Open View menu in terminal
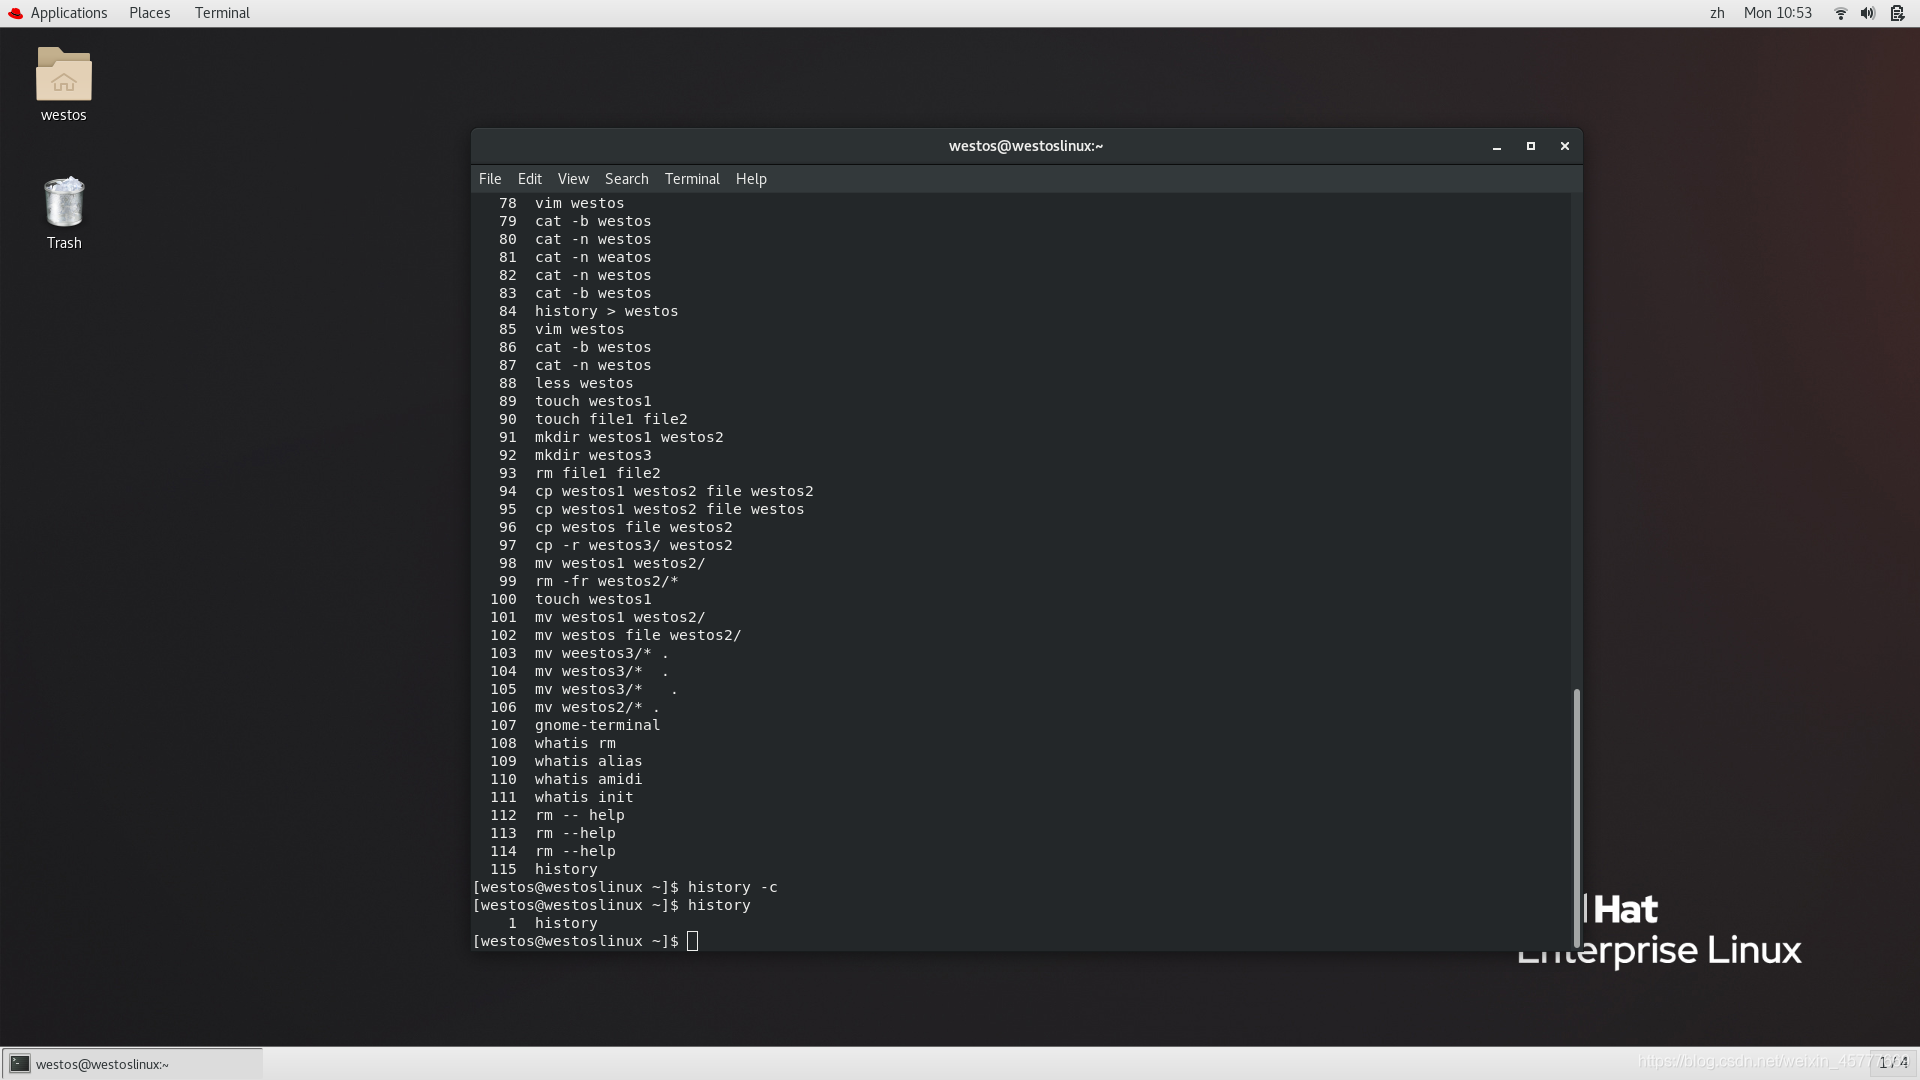The height and width of the screenshot is (1080, 1920). coord(571,178)
